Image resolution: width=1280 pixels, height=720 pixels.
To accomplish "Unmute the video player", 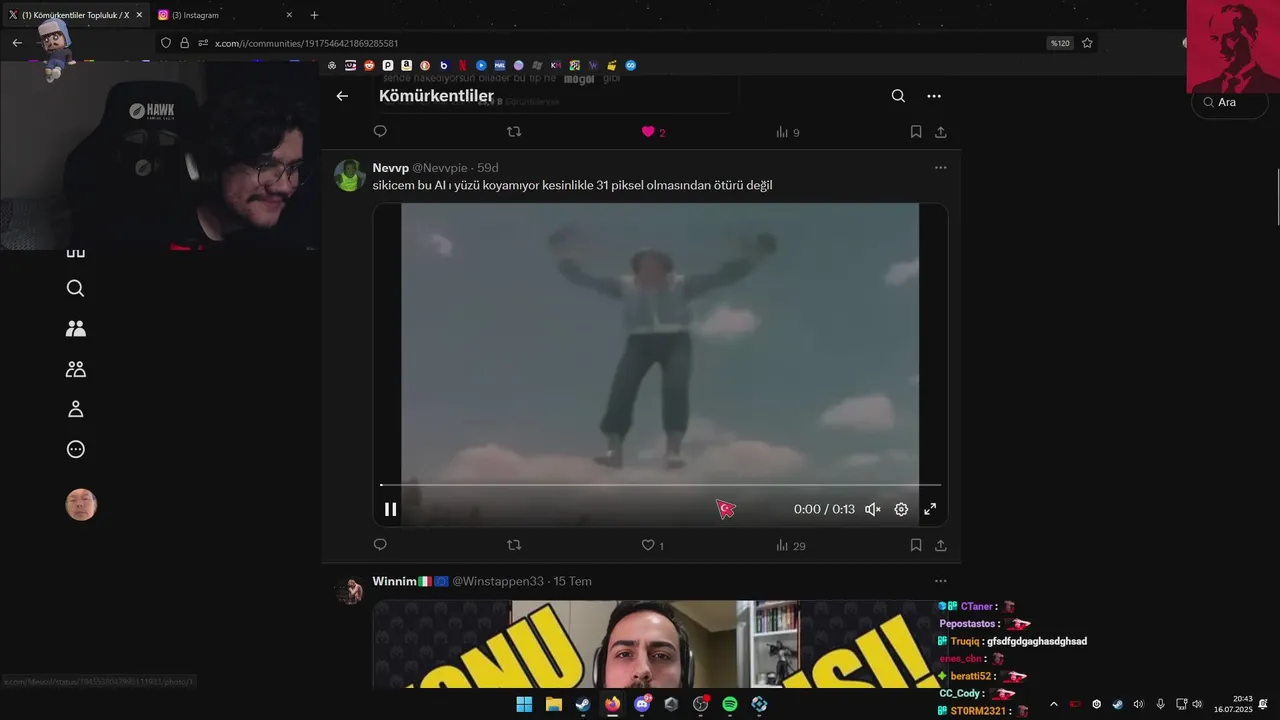I will tap(872, 509).
